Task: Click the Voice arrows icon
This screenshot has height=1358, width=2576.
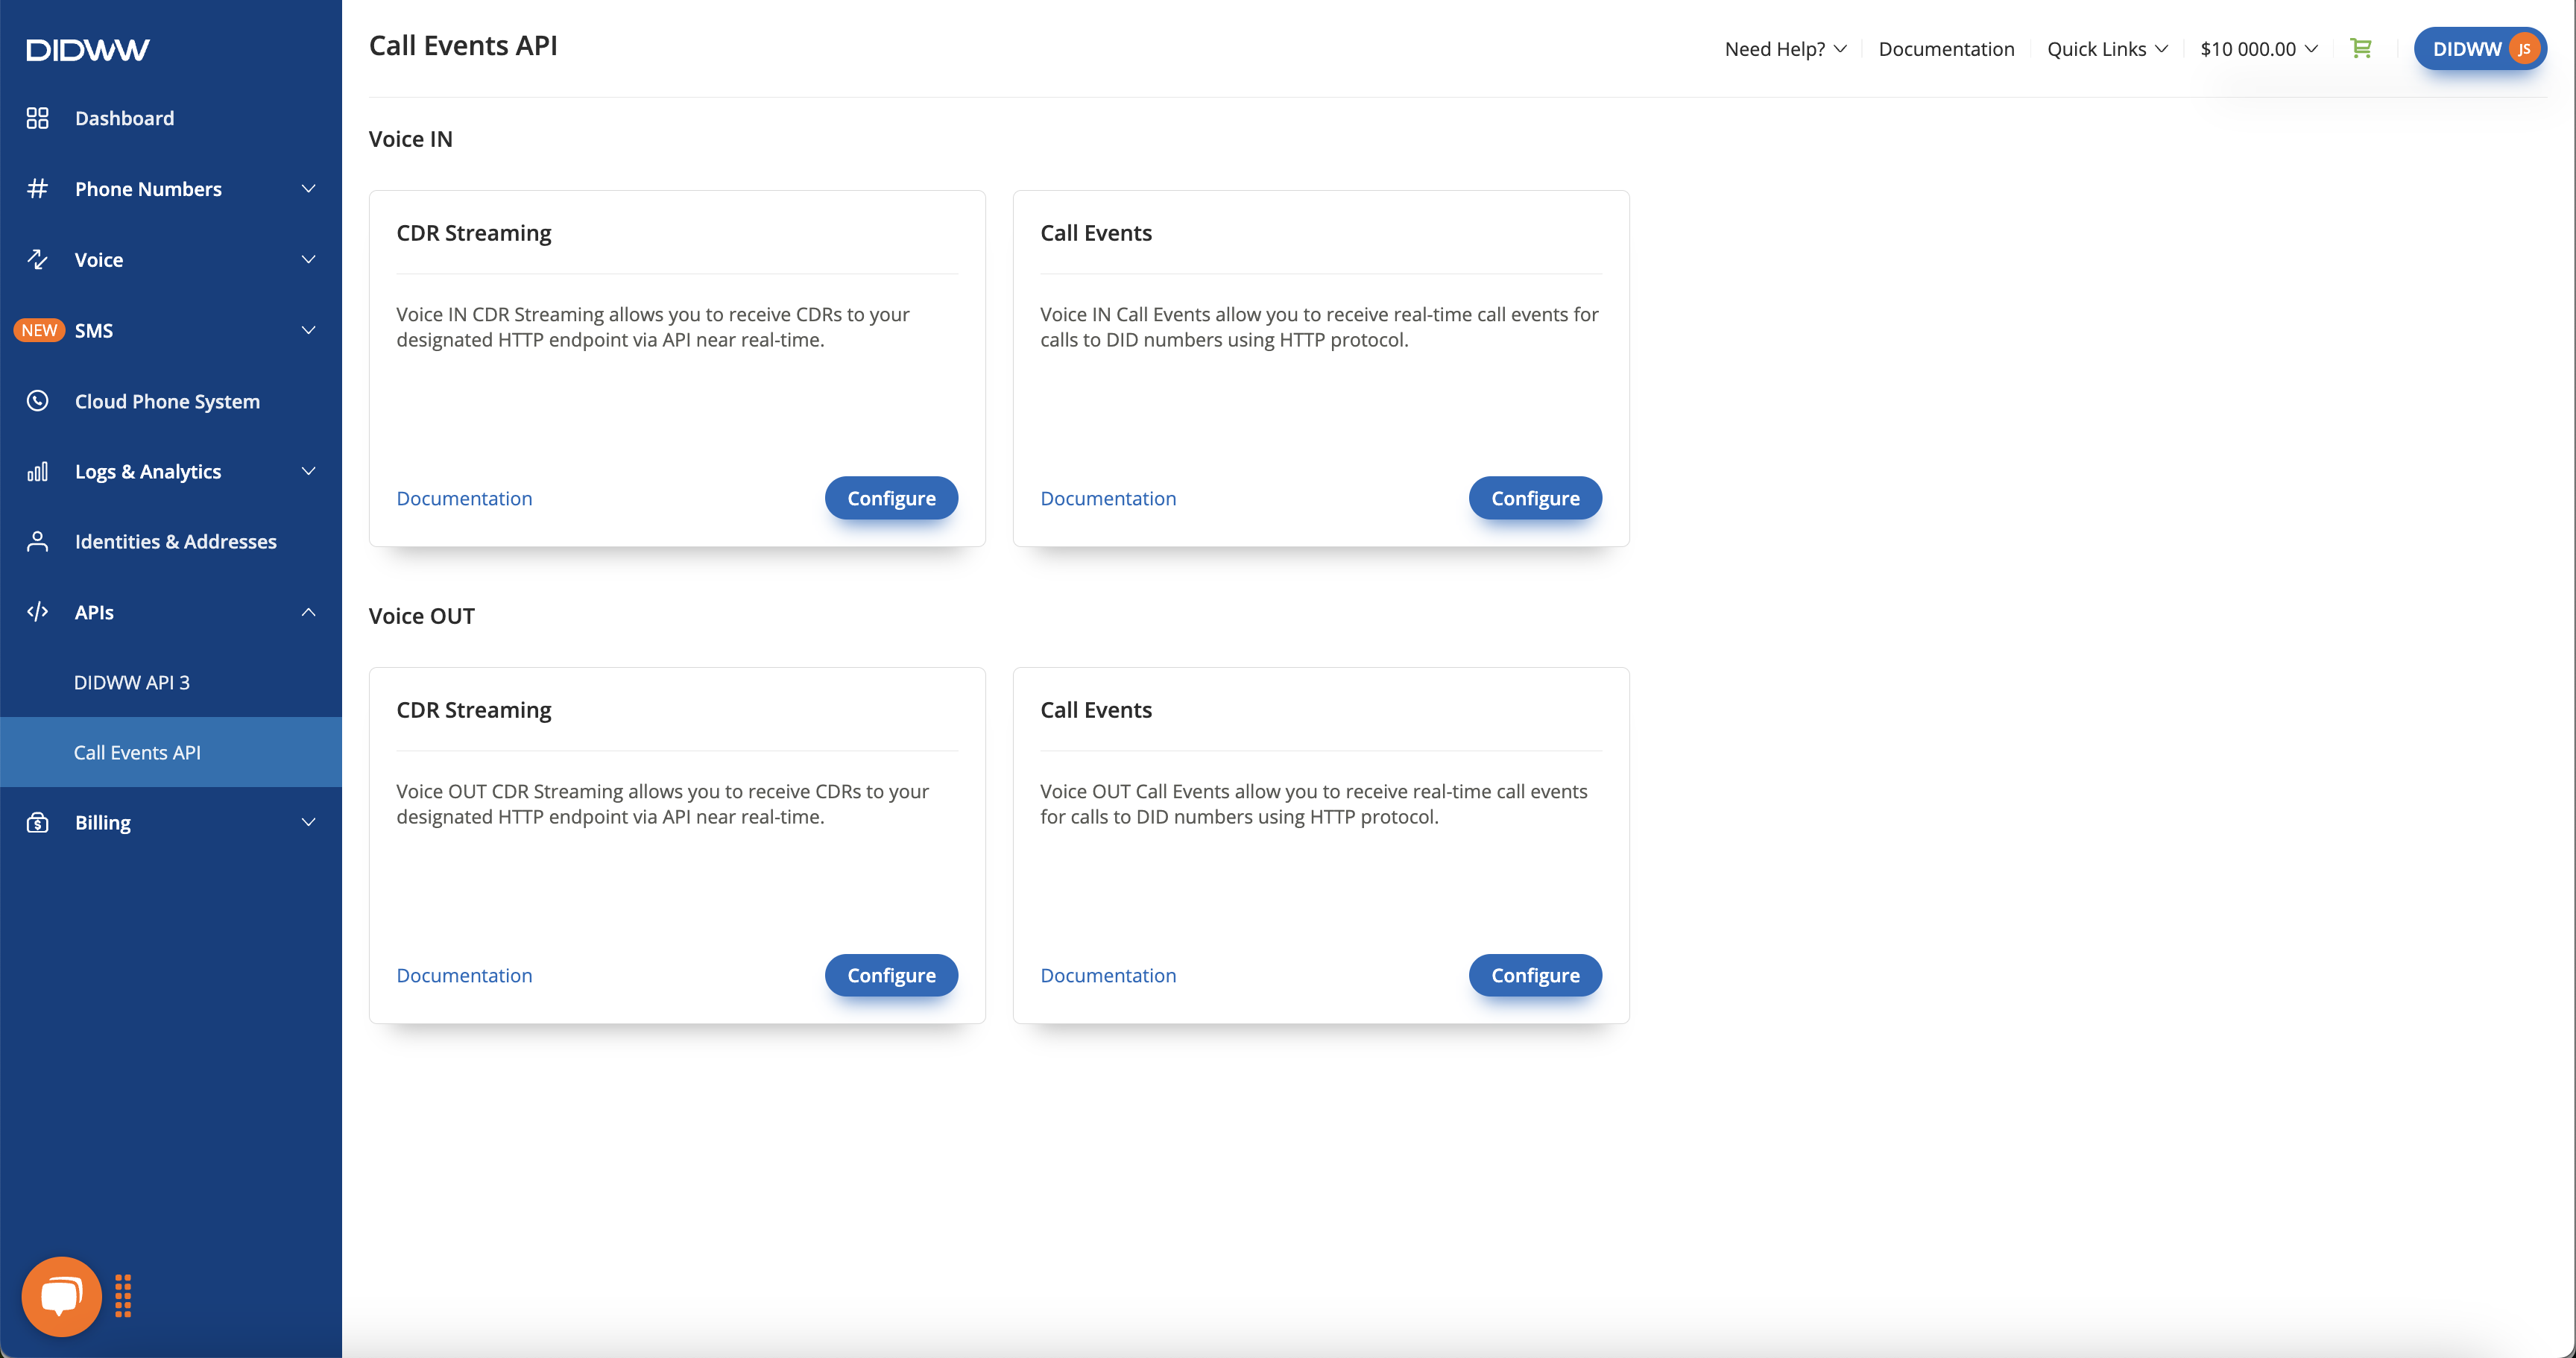Action: 37,259
